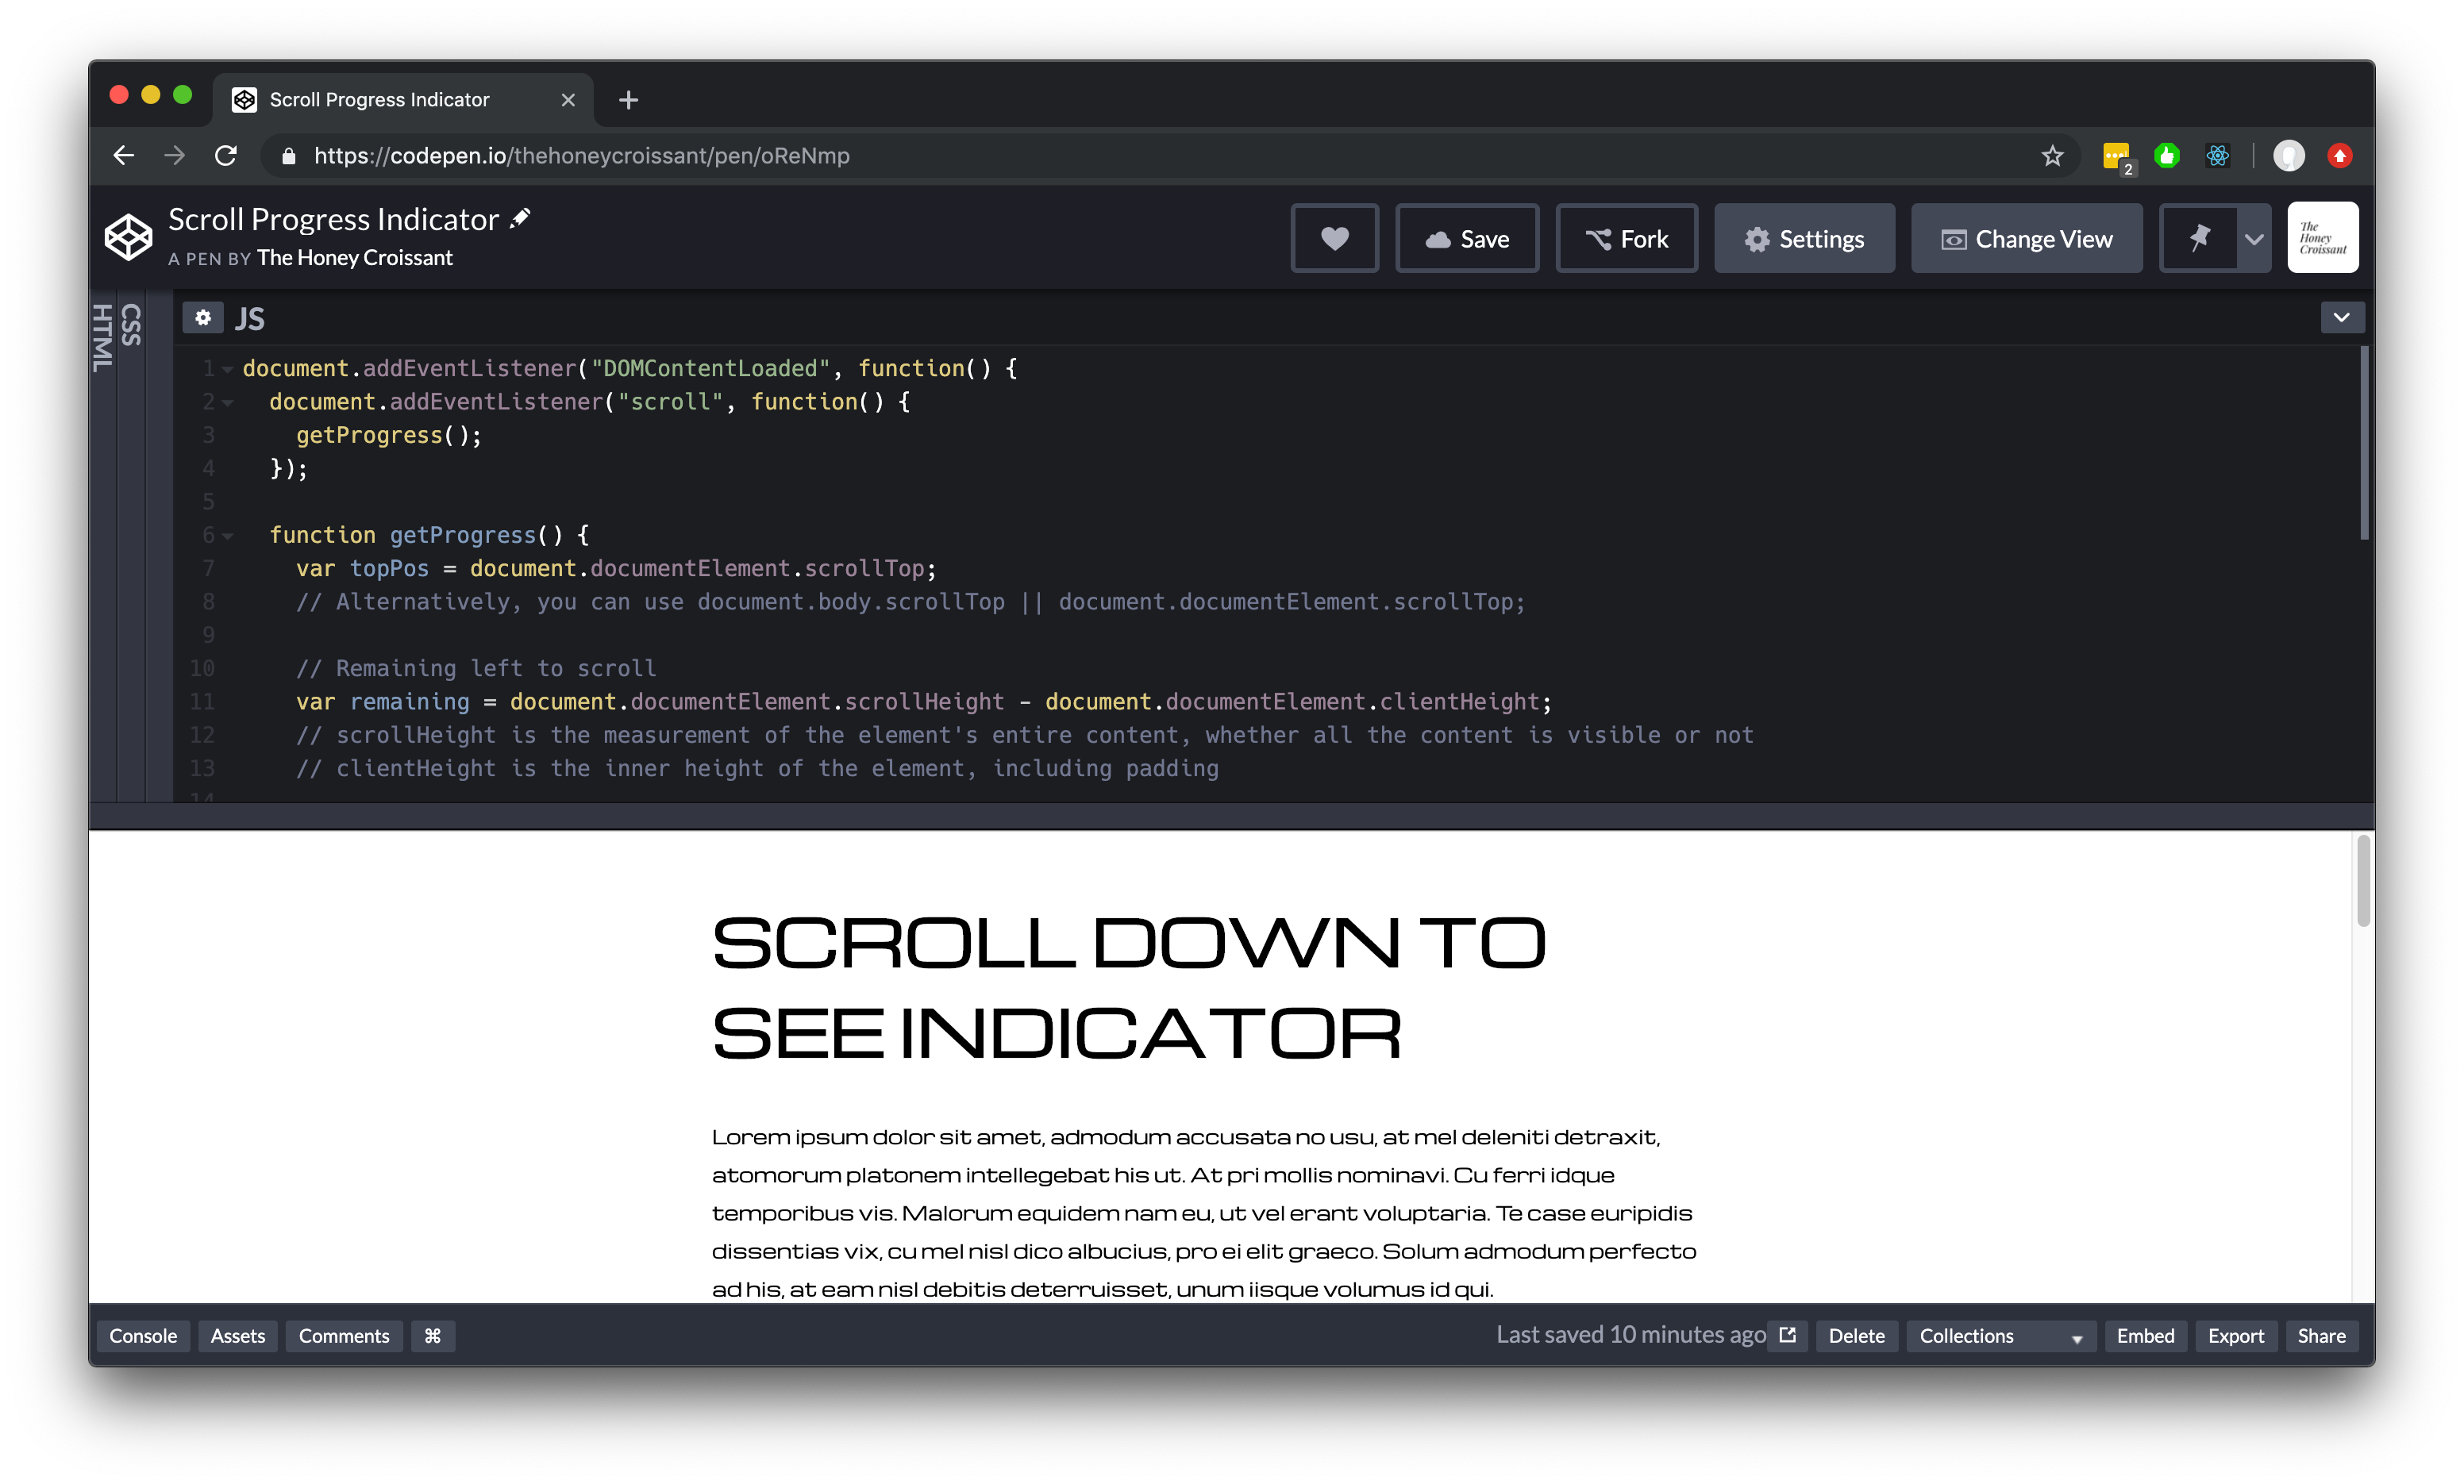Reload the page with refresh icon
Image resolution: width=2464 pixels, height=1484 pixels.
click(226, 156)
